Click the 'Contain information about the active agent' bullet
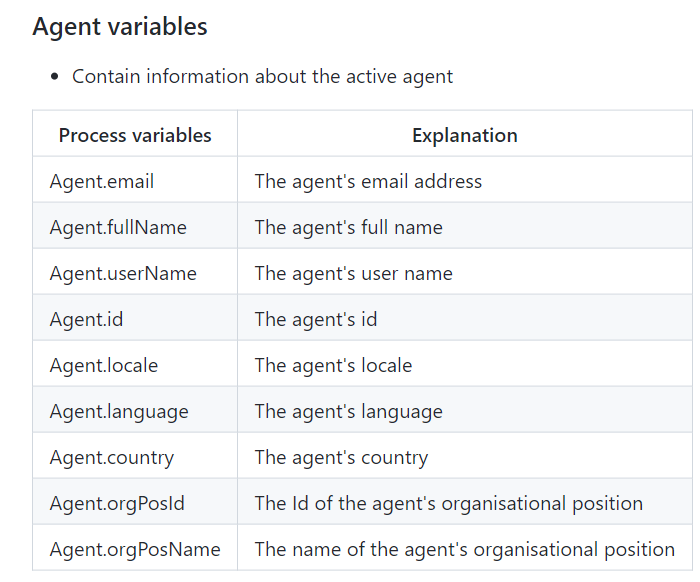This screenshot has width=700, height=582. pos(262,76)
